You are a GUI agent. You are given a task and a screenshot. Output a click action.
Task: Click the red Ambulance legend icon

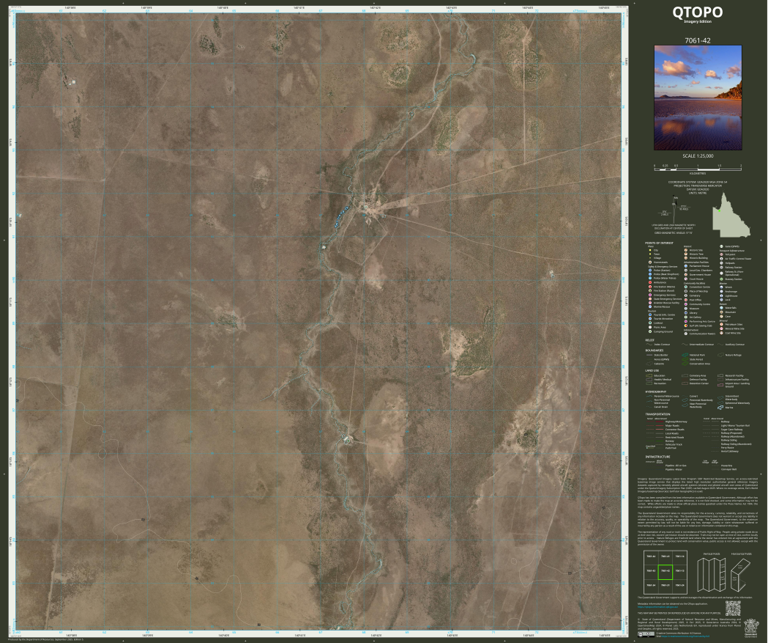click(650, 283)
